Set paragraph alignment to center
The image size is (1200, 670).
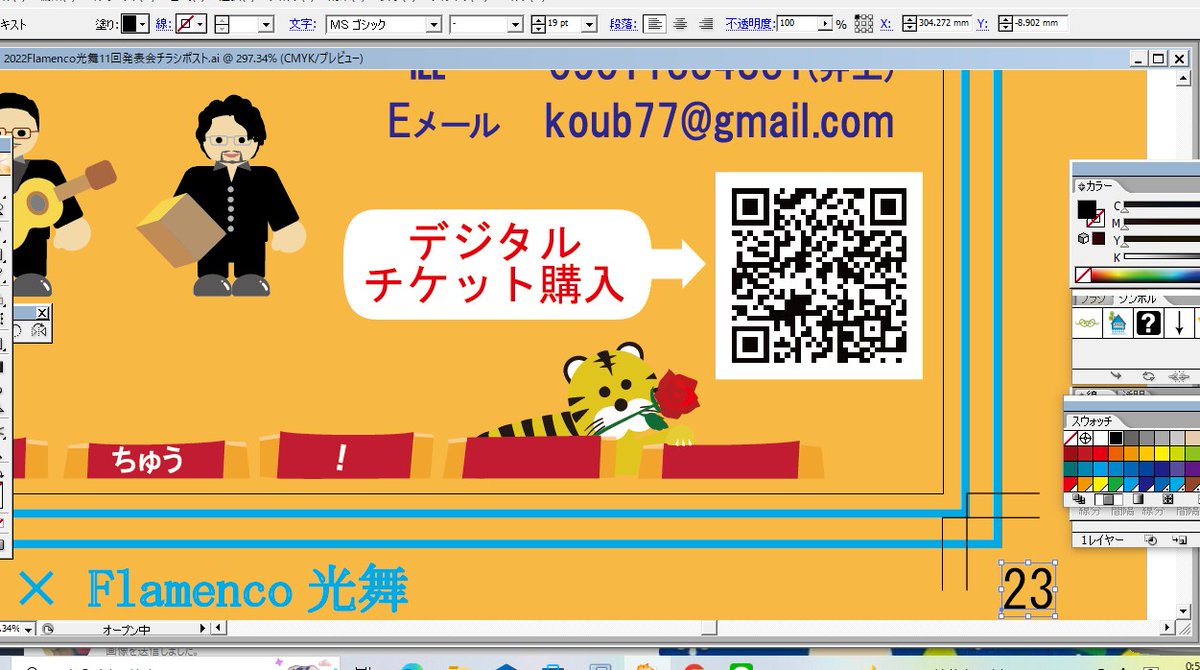click(x=680, y=23)
